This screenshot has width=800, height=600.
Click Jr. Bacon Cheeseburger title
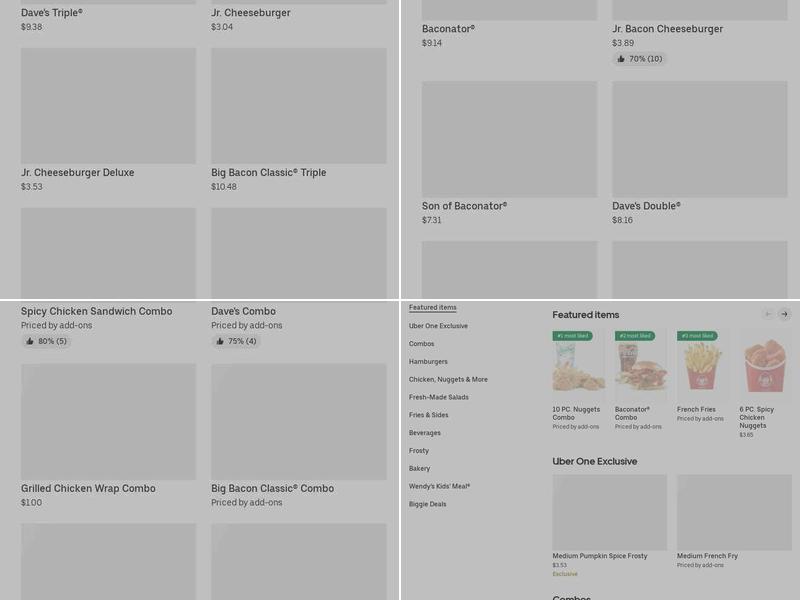[667, 29]
